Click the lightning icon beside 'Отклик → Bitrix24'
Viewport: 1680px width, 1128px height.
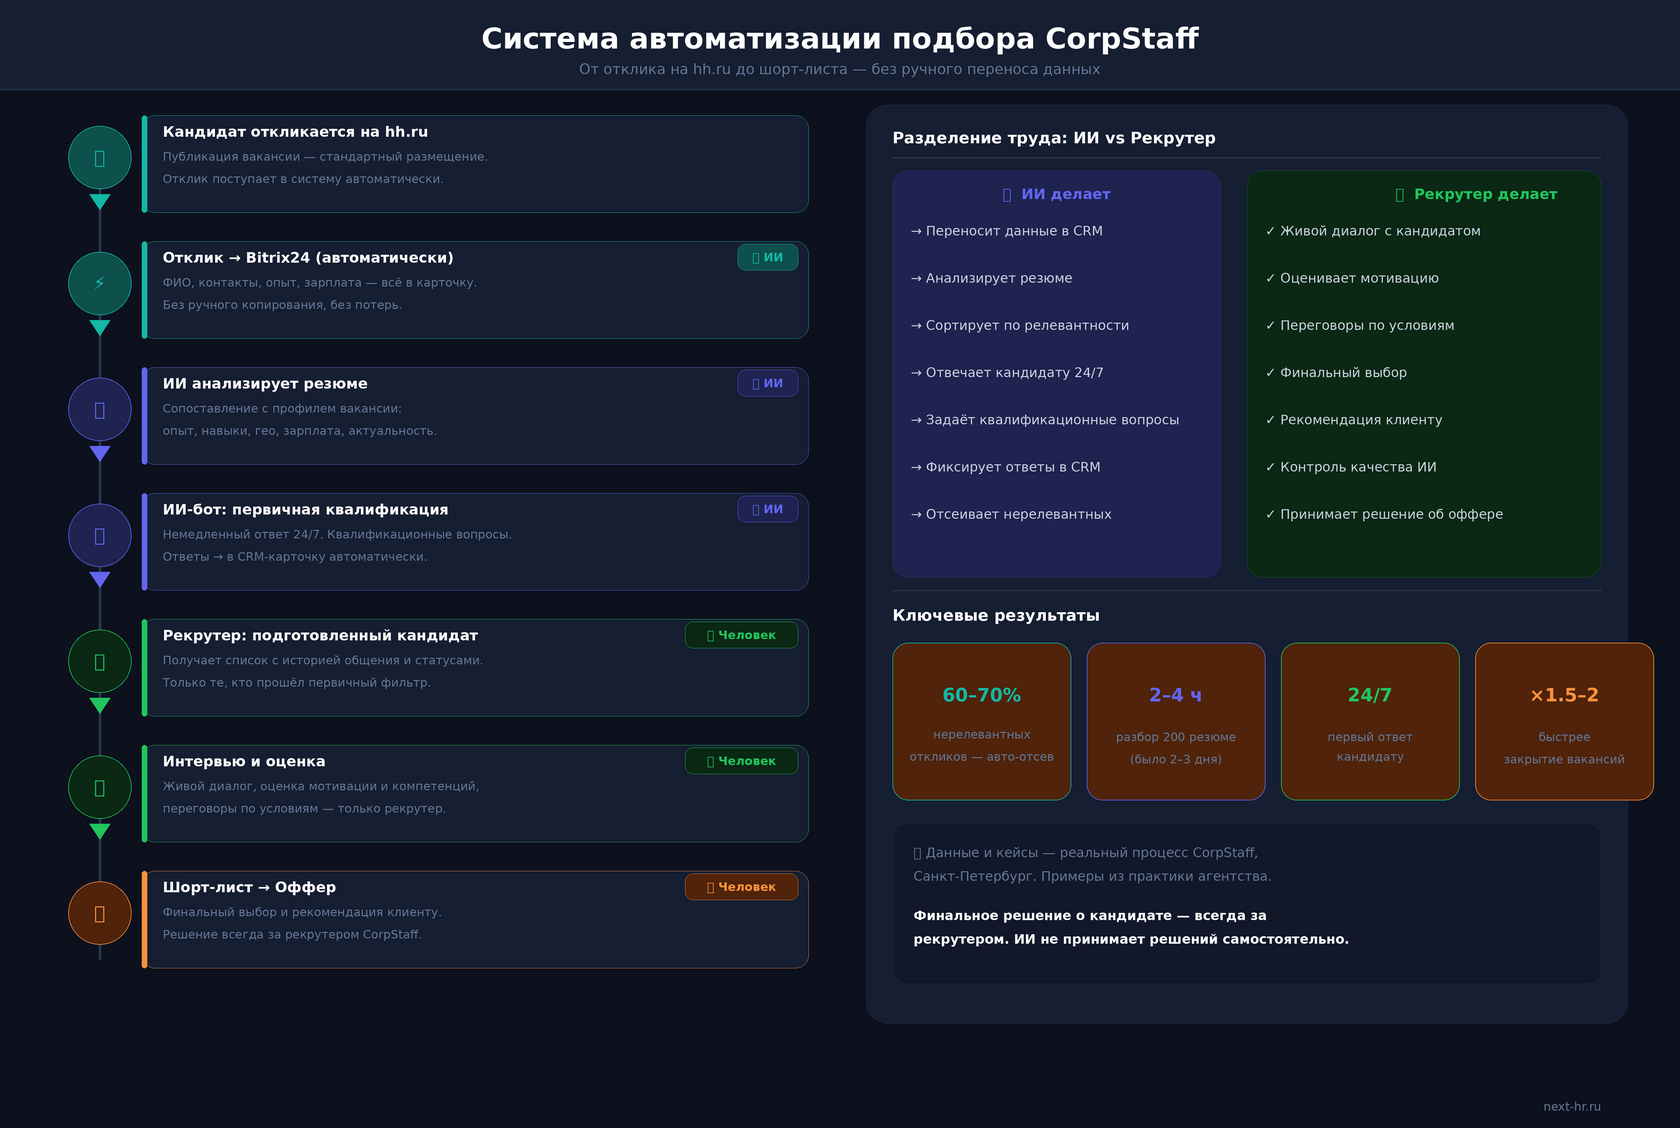tap(100, 284)
